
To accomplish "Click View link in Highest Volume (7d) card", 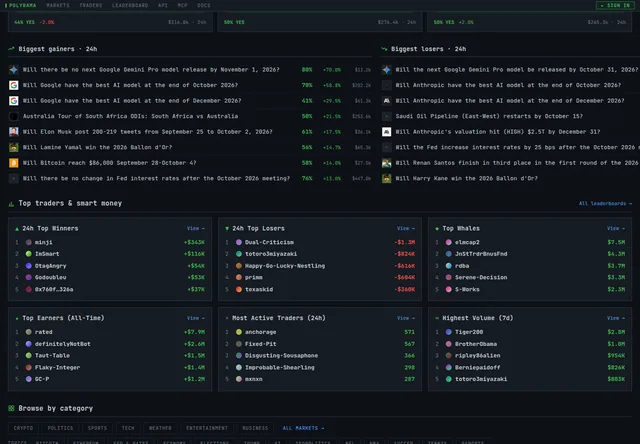I will [x=616, y=318].
